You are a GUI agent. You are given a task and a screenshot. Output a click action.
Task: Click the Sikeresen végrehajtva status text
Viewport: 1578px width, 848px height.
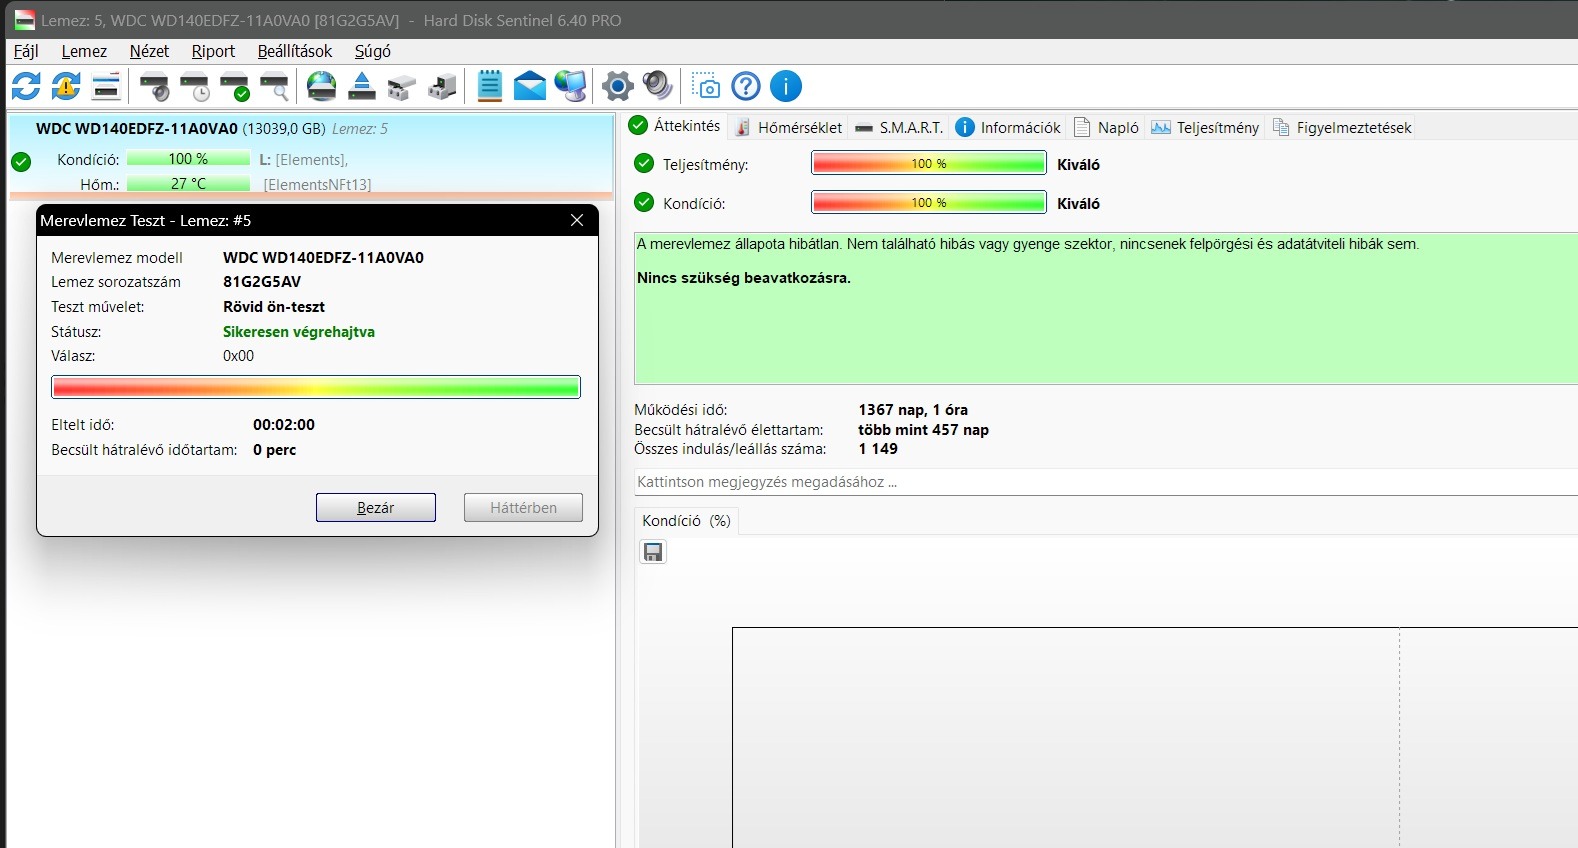(299, 332)
